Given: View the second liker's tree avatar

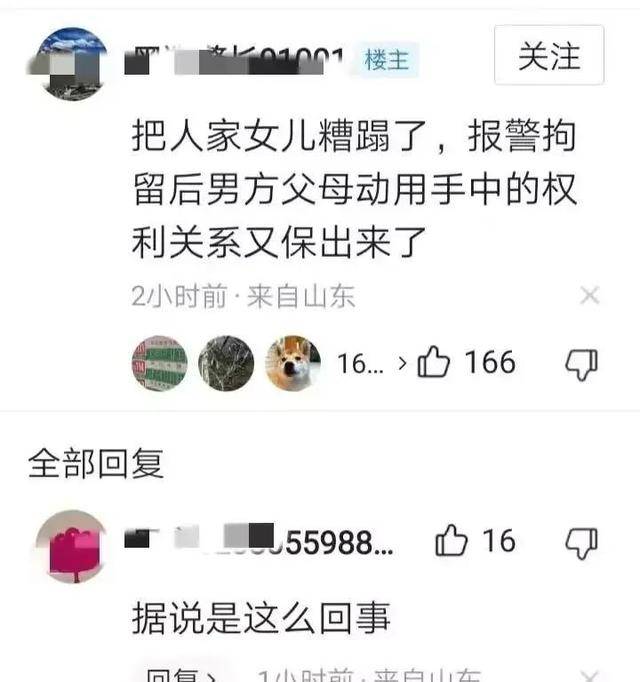Looking at the screenshot, I should pyautogui.click(x=226, y=363).
